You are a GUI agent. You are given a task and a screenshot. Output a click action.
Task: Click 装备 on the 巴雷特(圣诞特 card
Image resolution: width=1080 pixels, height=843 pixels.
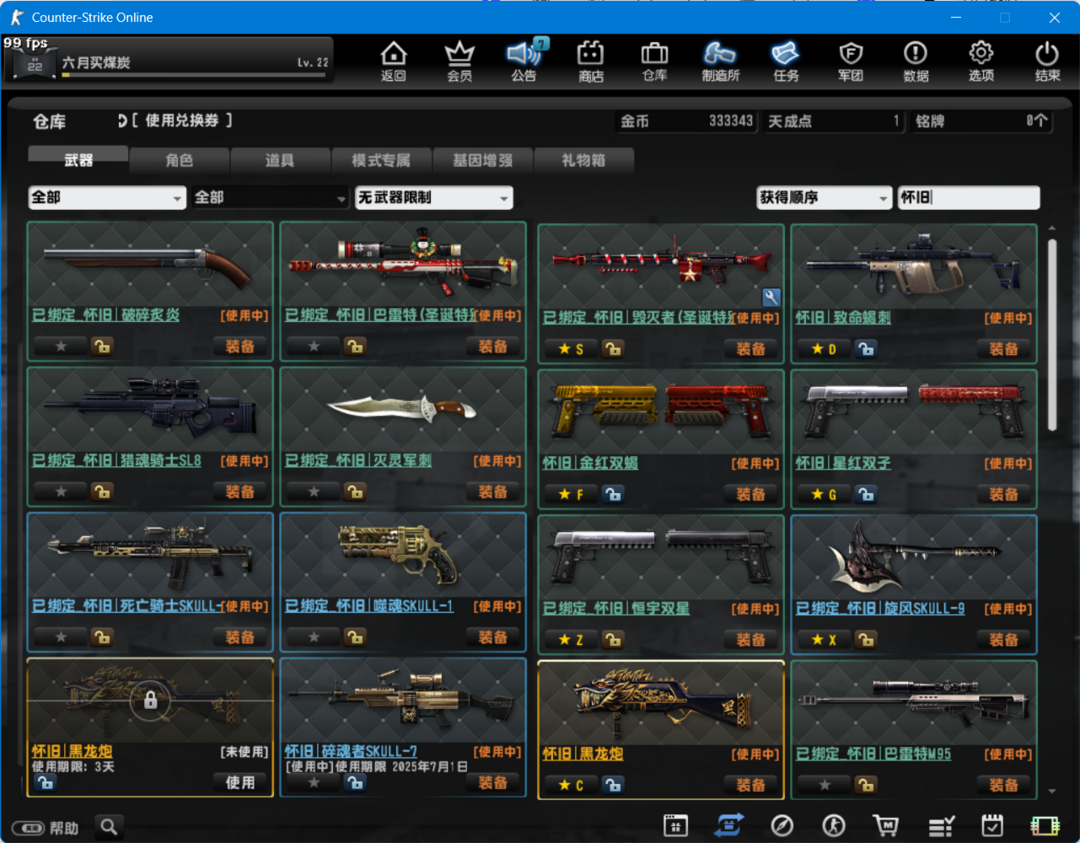[x=492, y=346]
